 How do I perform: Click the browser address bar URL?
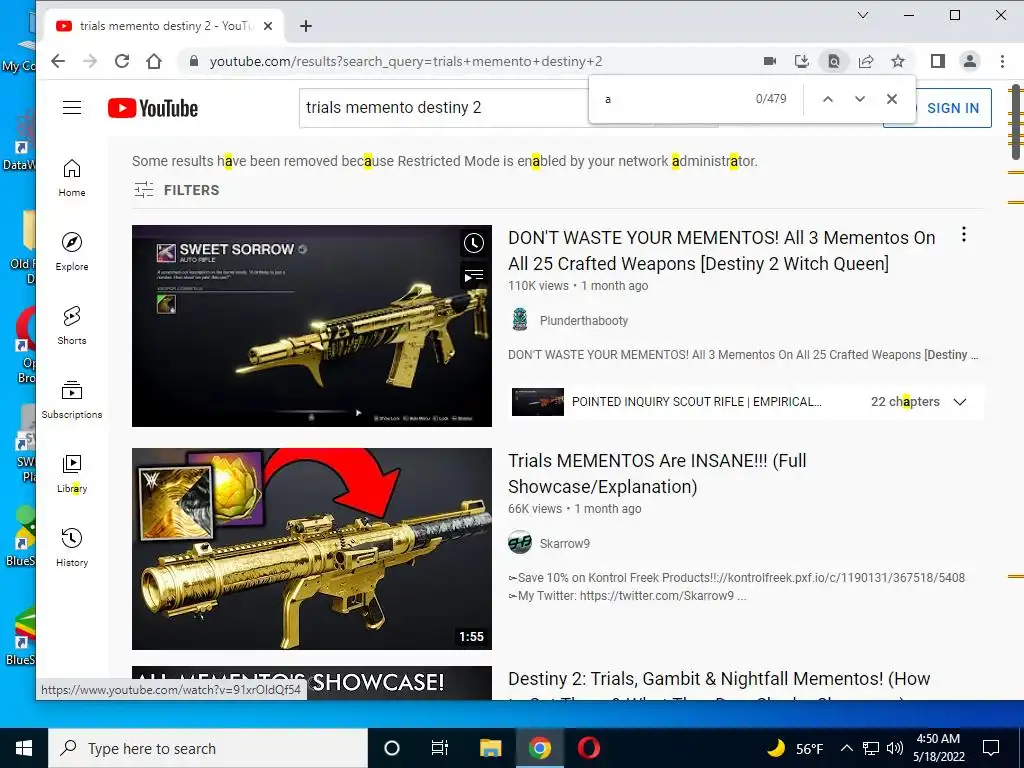[406, 61]
